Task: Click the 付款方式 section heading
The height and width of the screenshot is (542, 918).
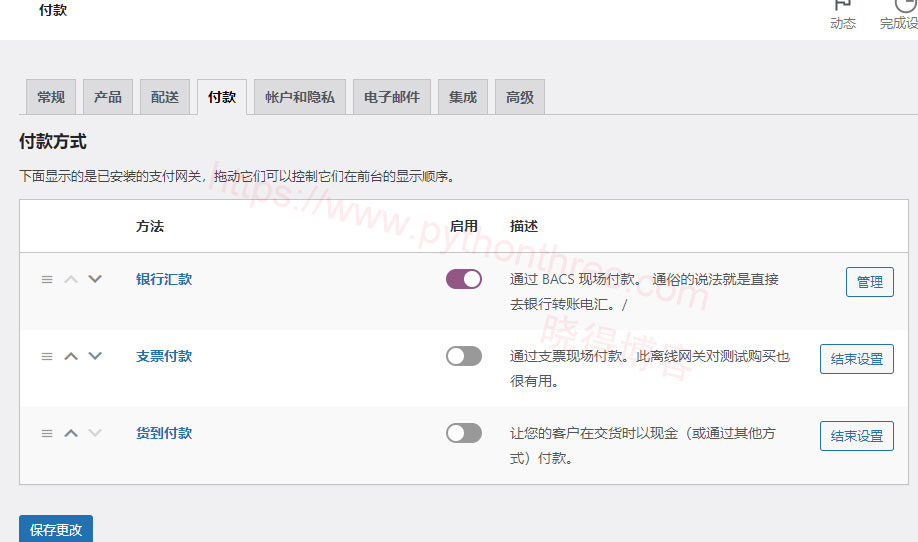Action: point(53,142)
